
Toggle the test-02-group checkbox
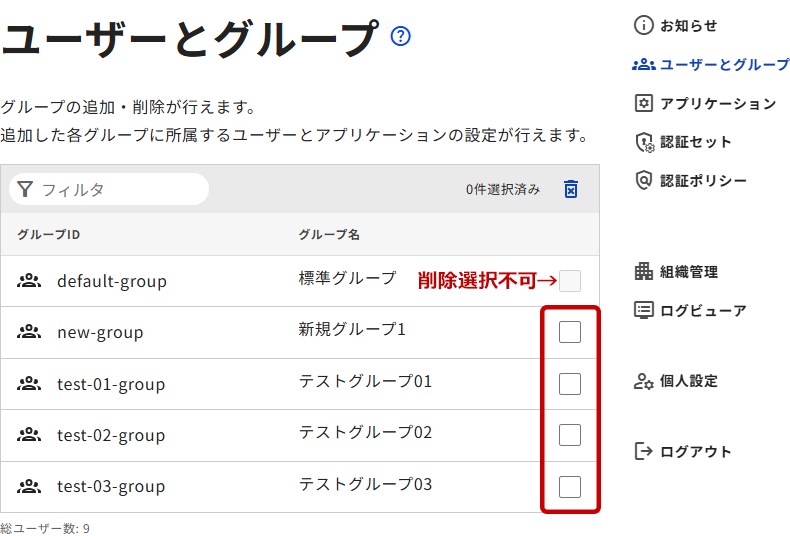[570, 435]
